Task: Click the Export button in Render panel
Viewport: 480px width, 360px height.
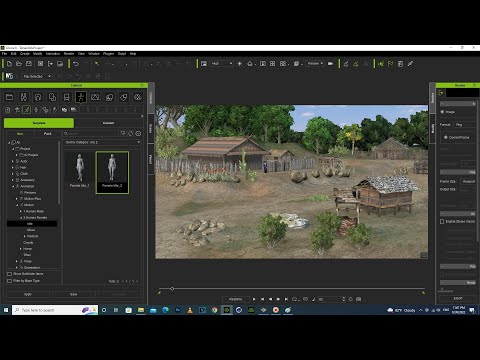Action: [x=458, y=299]
